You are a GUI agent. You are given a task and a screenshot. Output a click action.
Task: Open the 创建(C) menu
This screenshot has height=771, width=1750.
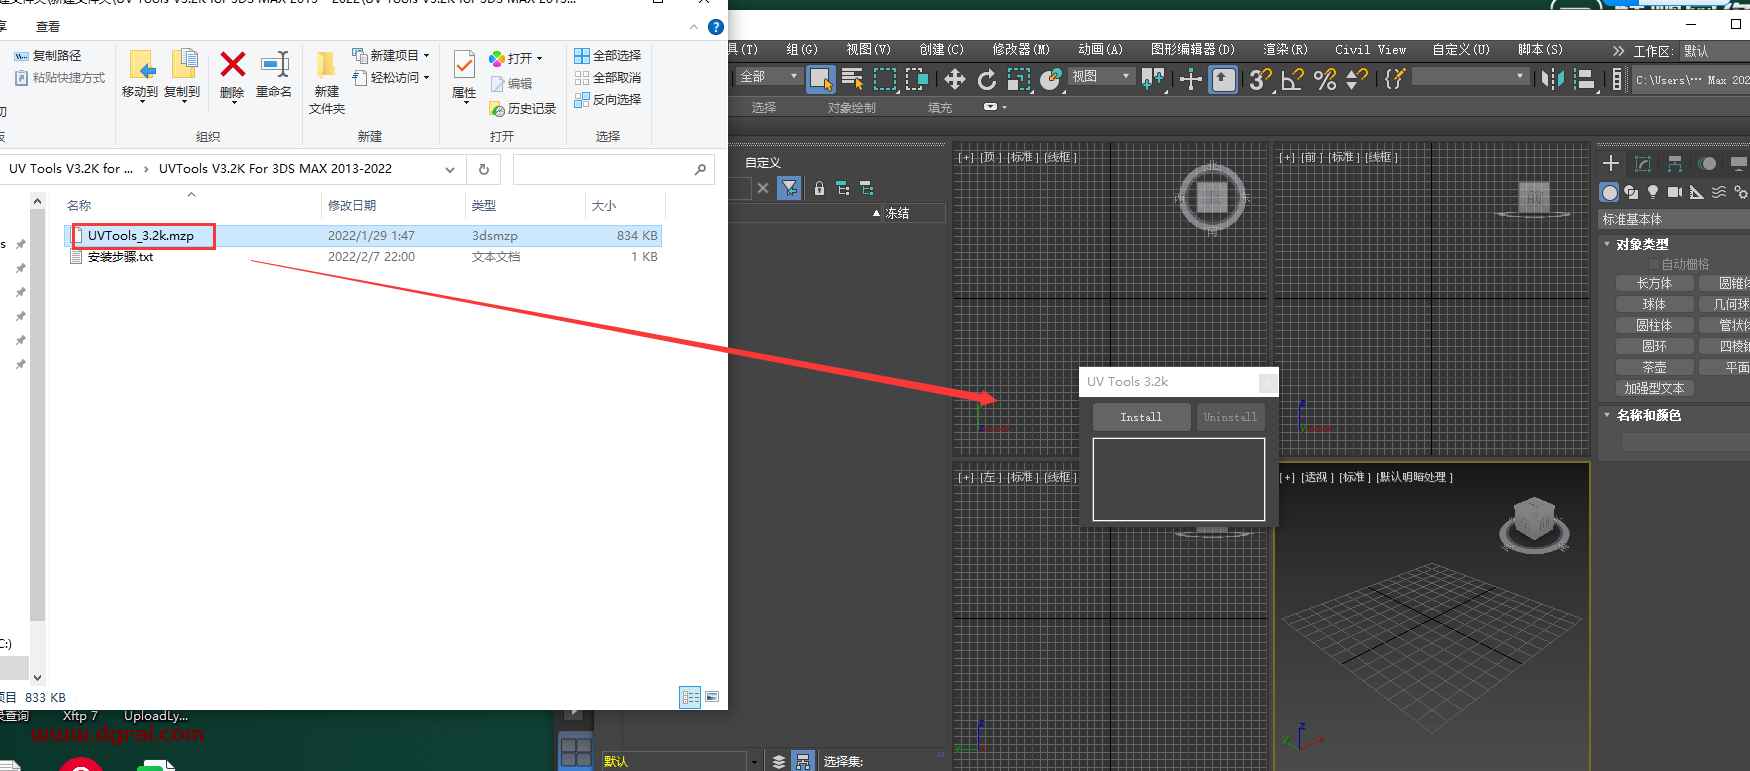coord(941,49)
